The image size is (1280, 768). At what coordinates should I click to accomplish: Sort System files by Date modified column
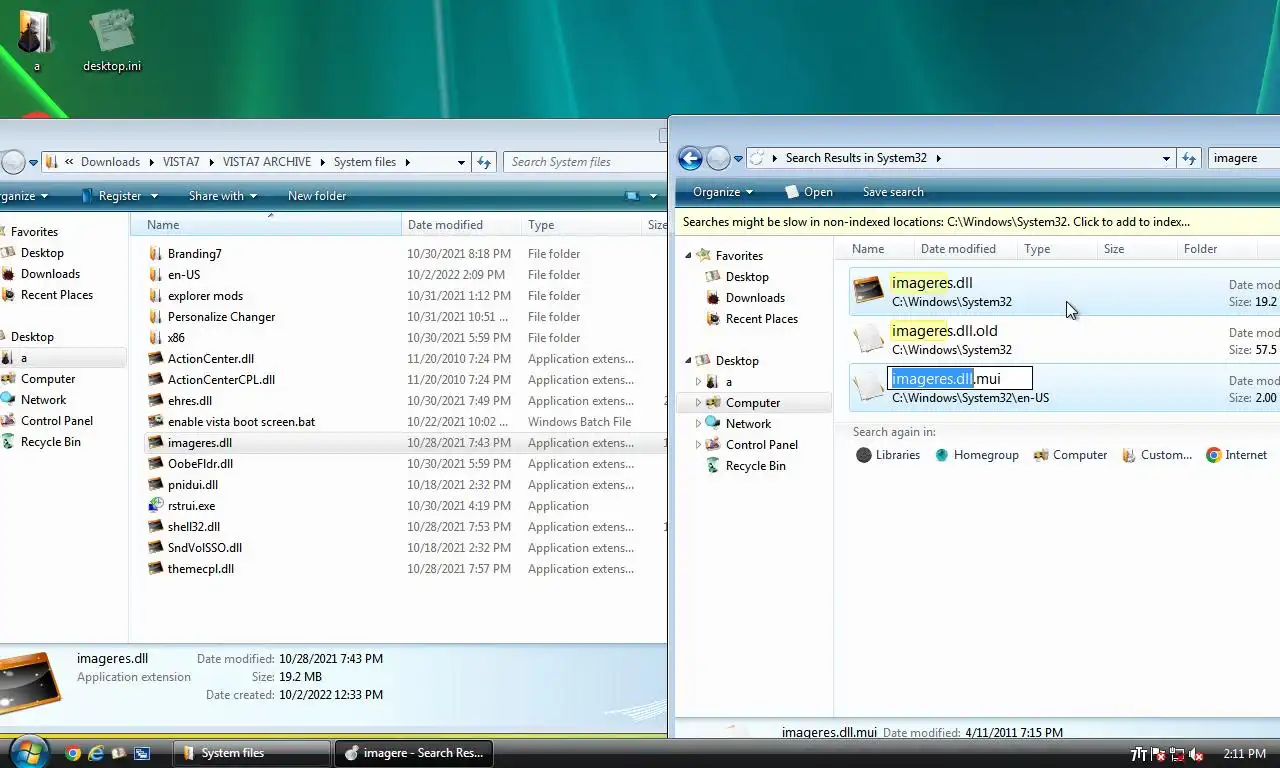(461, 225)
